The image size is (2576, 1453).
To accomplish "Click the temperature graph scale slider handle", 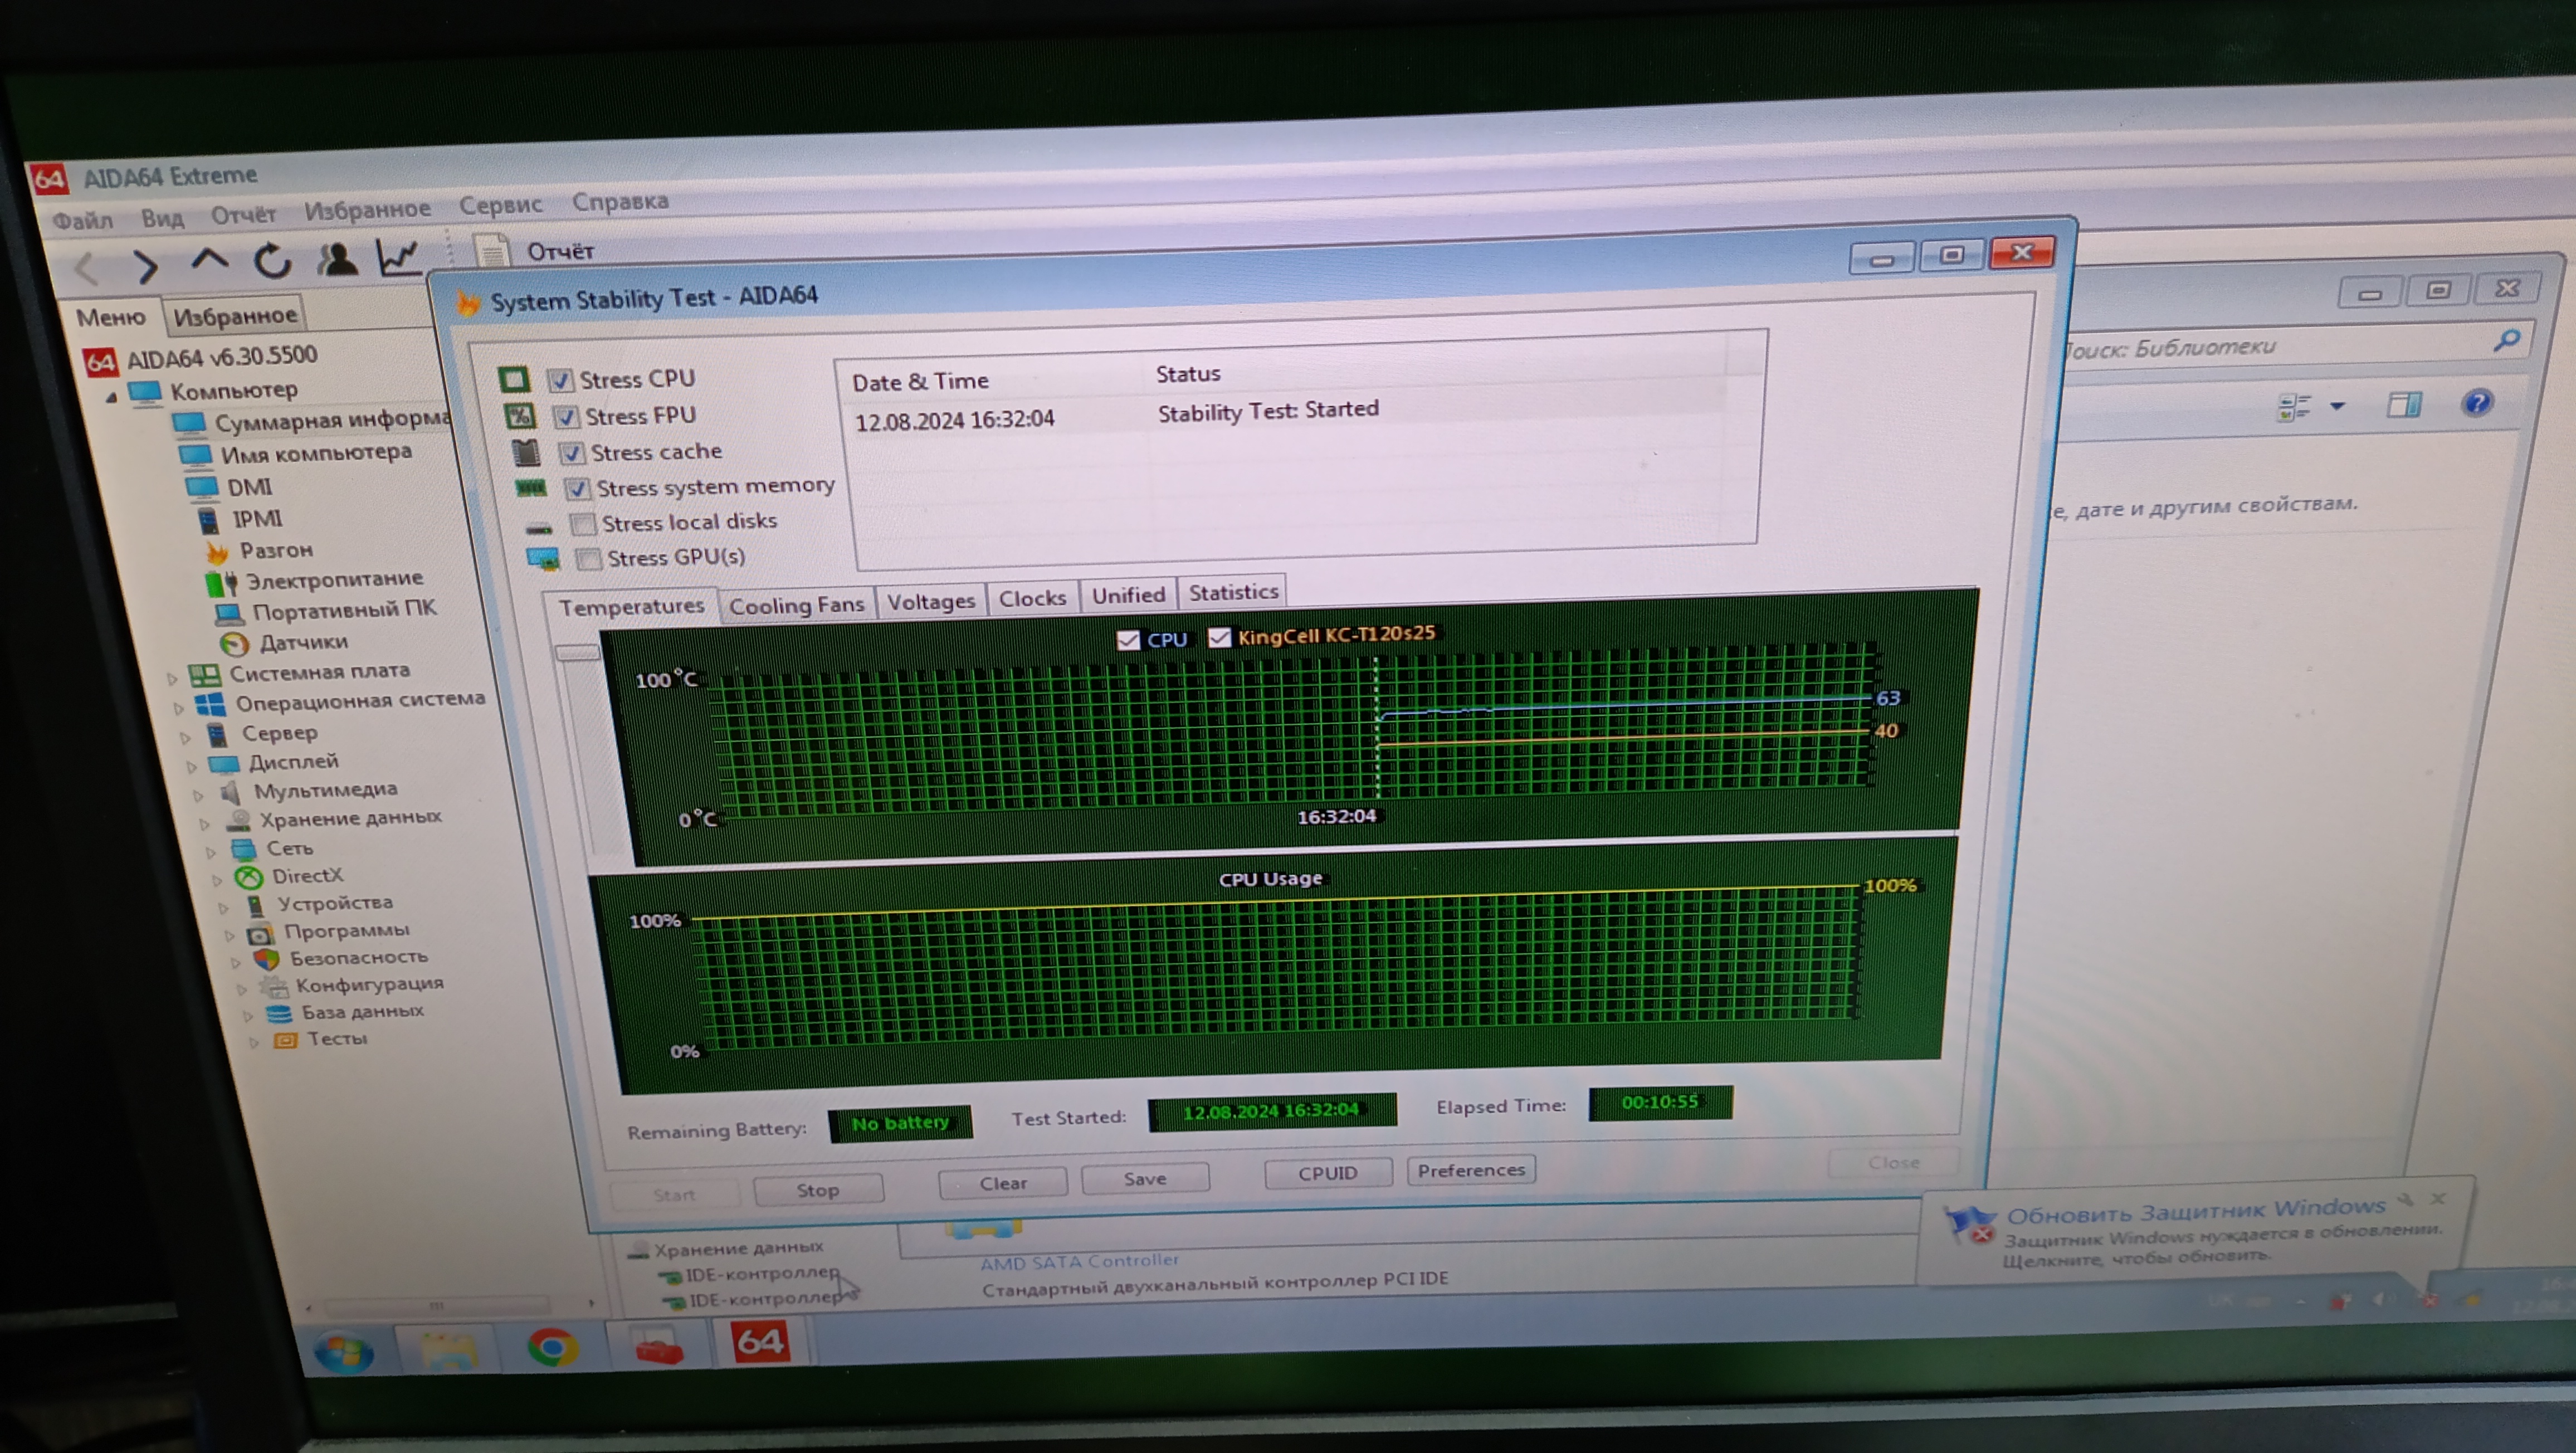I will (577, 653).
